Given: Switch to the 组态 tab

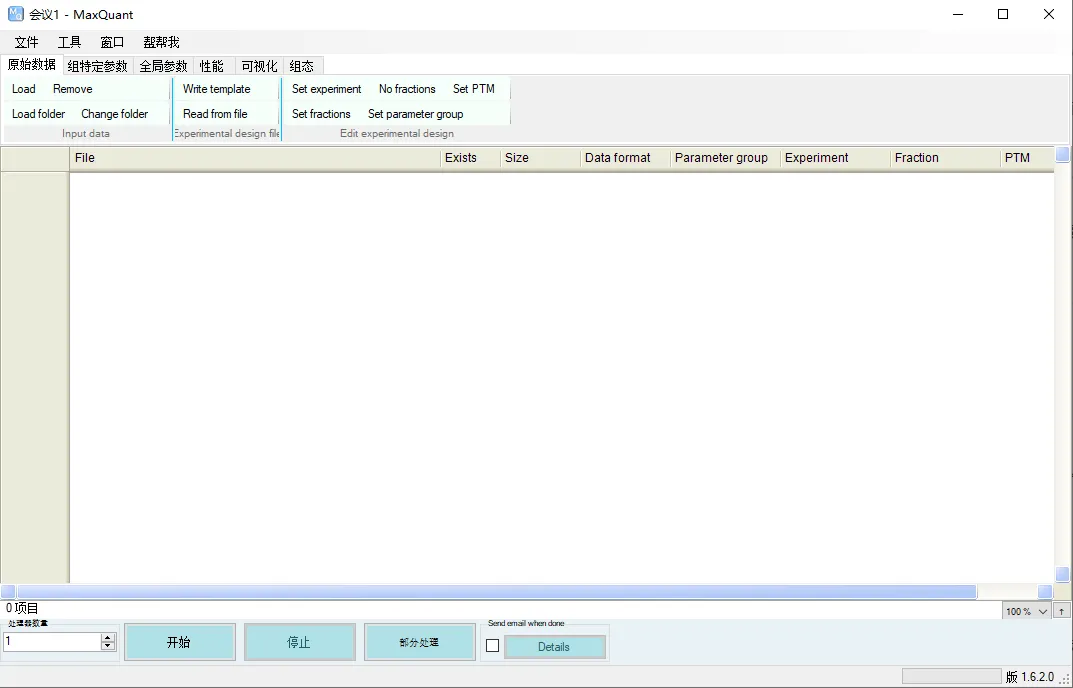Looking at the screenshot, I should [x=302, y=66].
